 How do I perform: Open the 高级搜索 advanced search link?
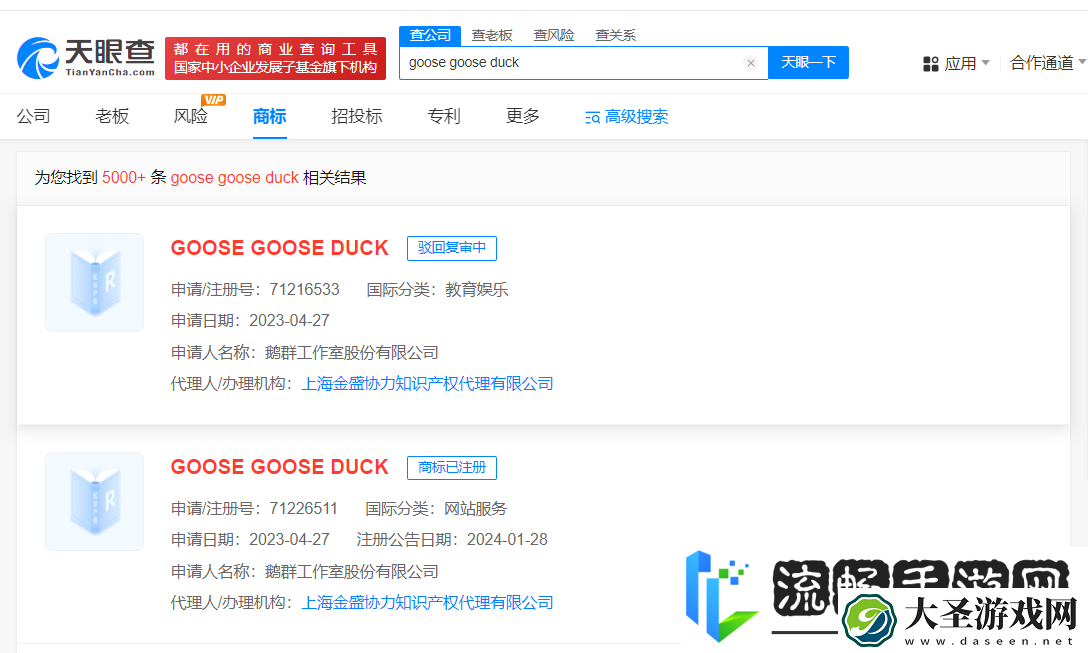(636, 117)
